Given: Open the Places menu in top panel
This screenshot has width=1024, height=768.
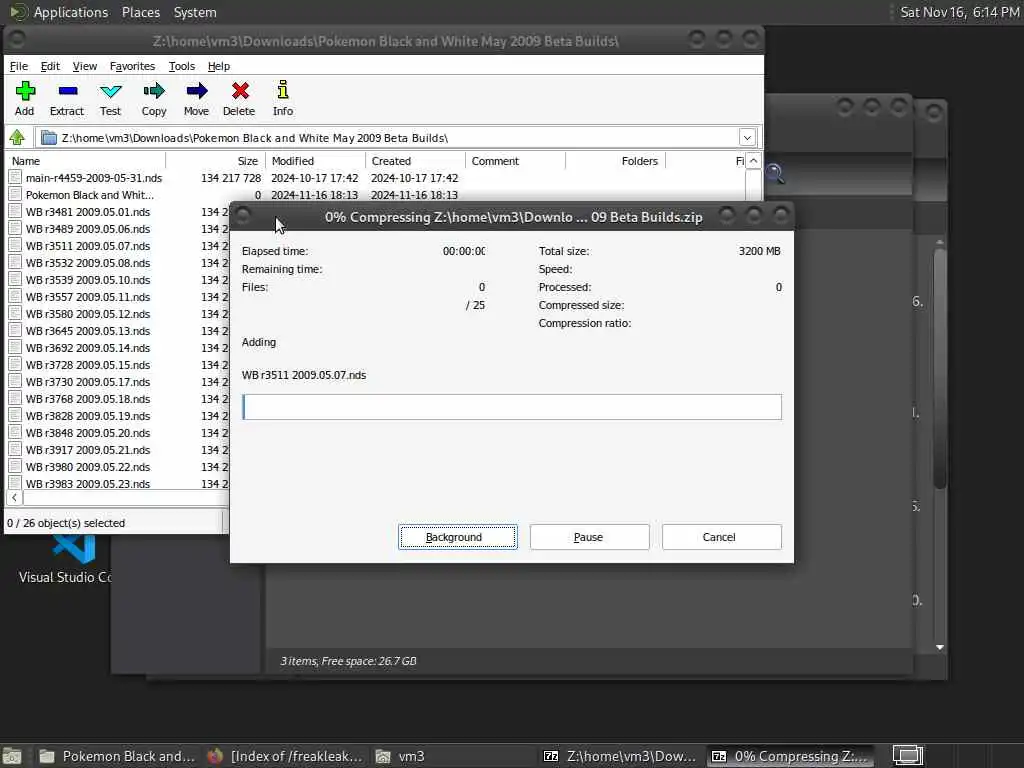Looking at the screenshot, I should tap(141, 12).
